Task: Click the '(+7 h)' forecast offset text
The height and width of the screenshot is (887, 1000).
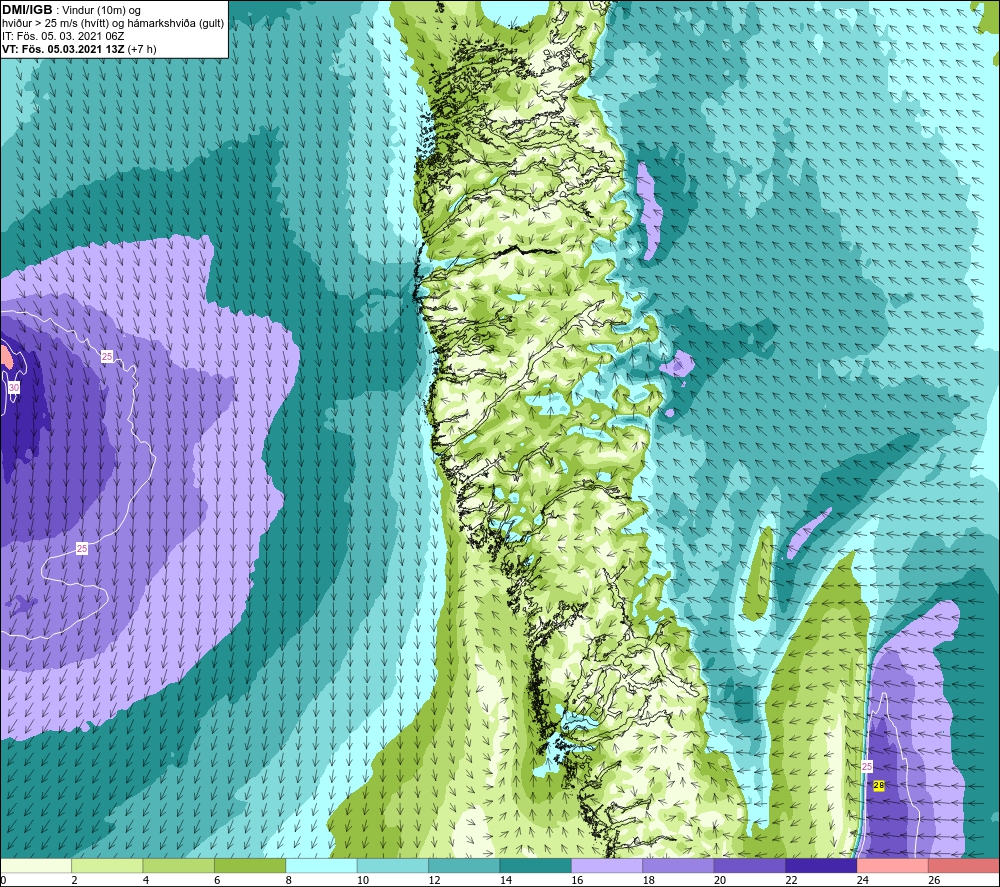Action: (x=142, y=49)
